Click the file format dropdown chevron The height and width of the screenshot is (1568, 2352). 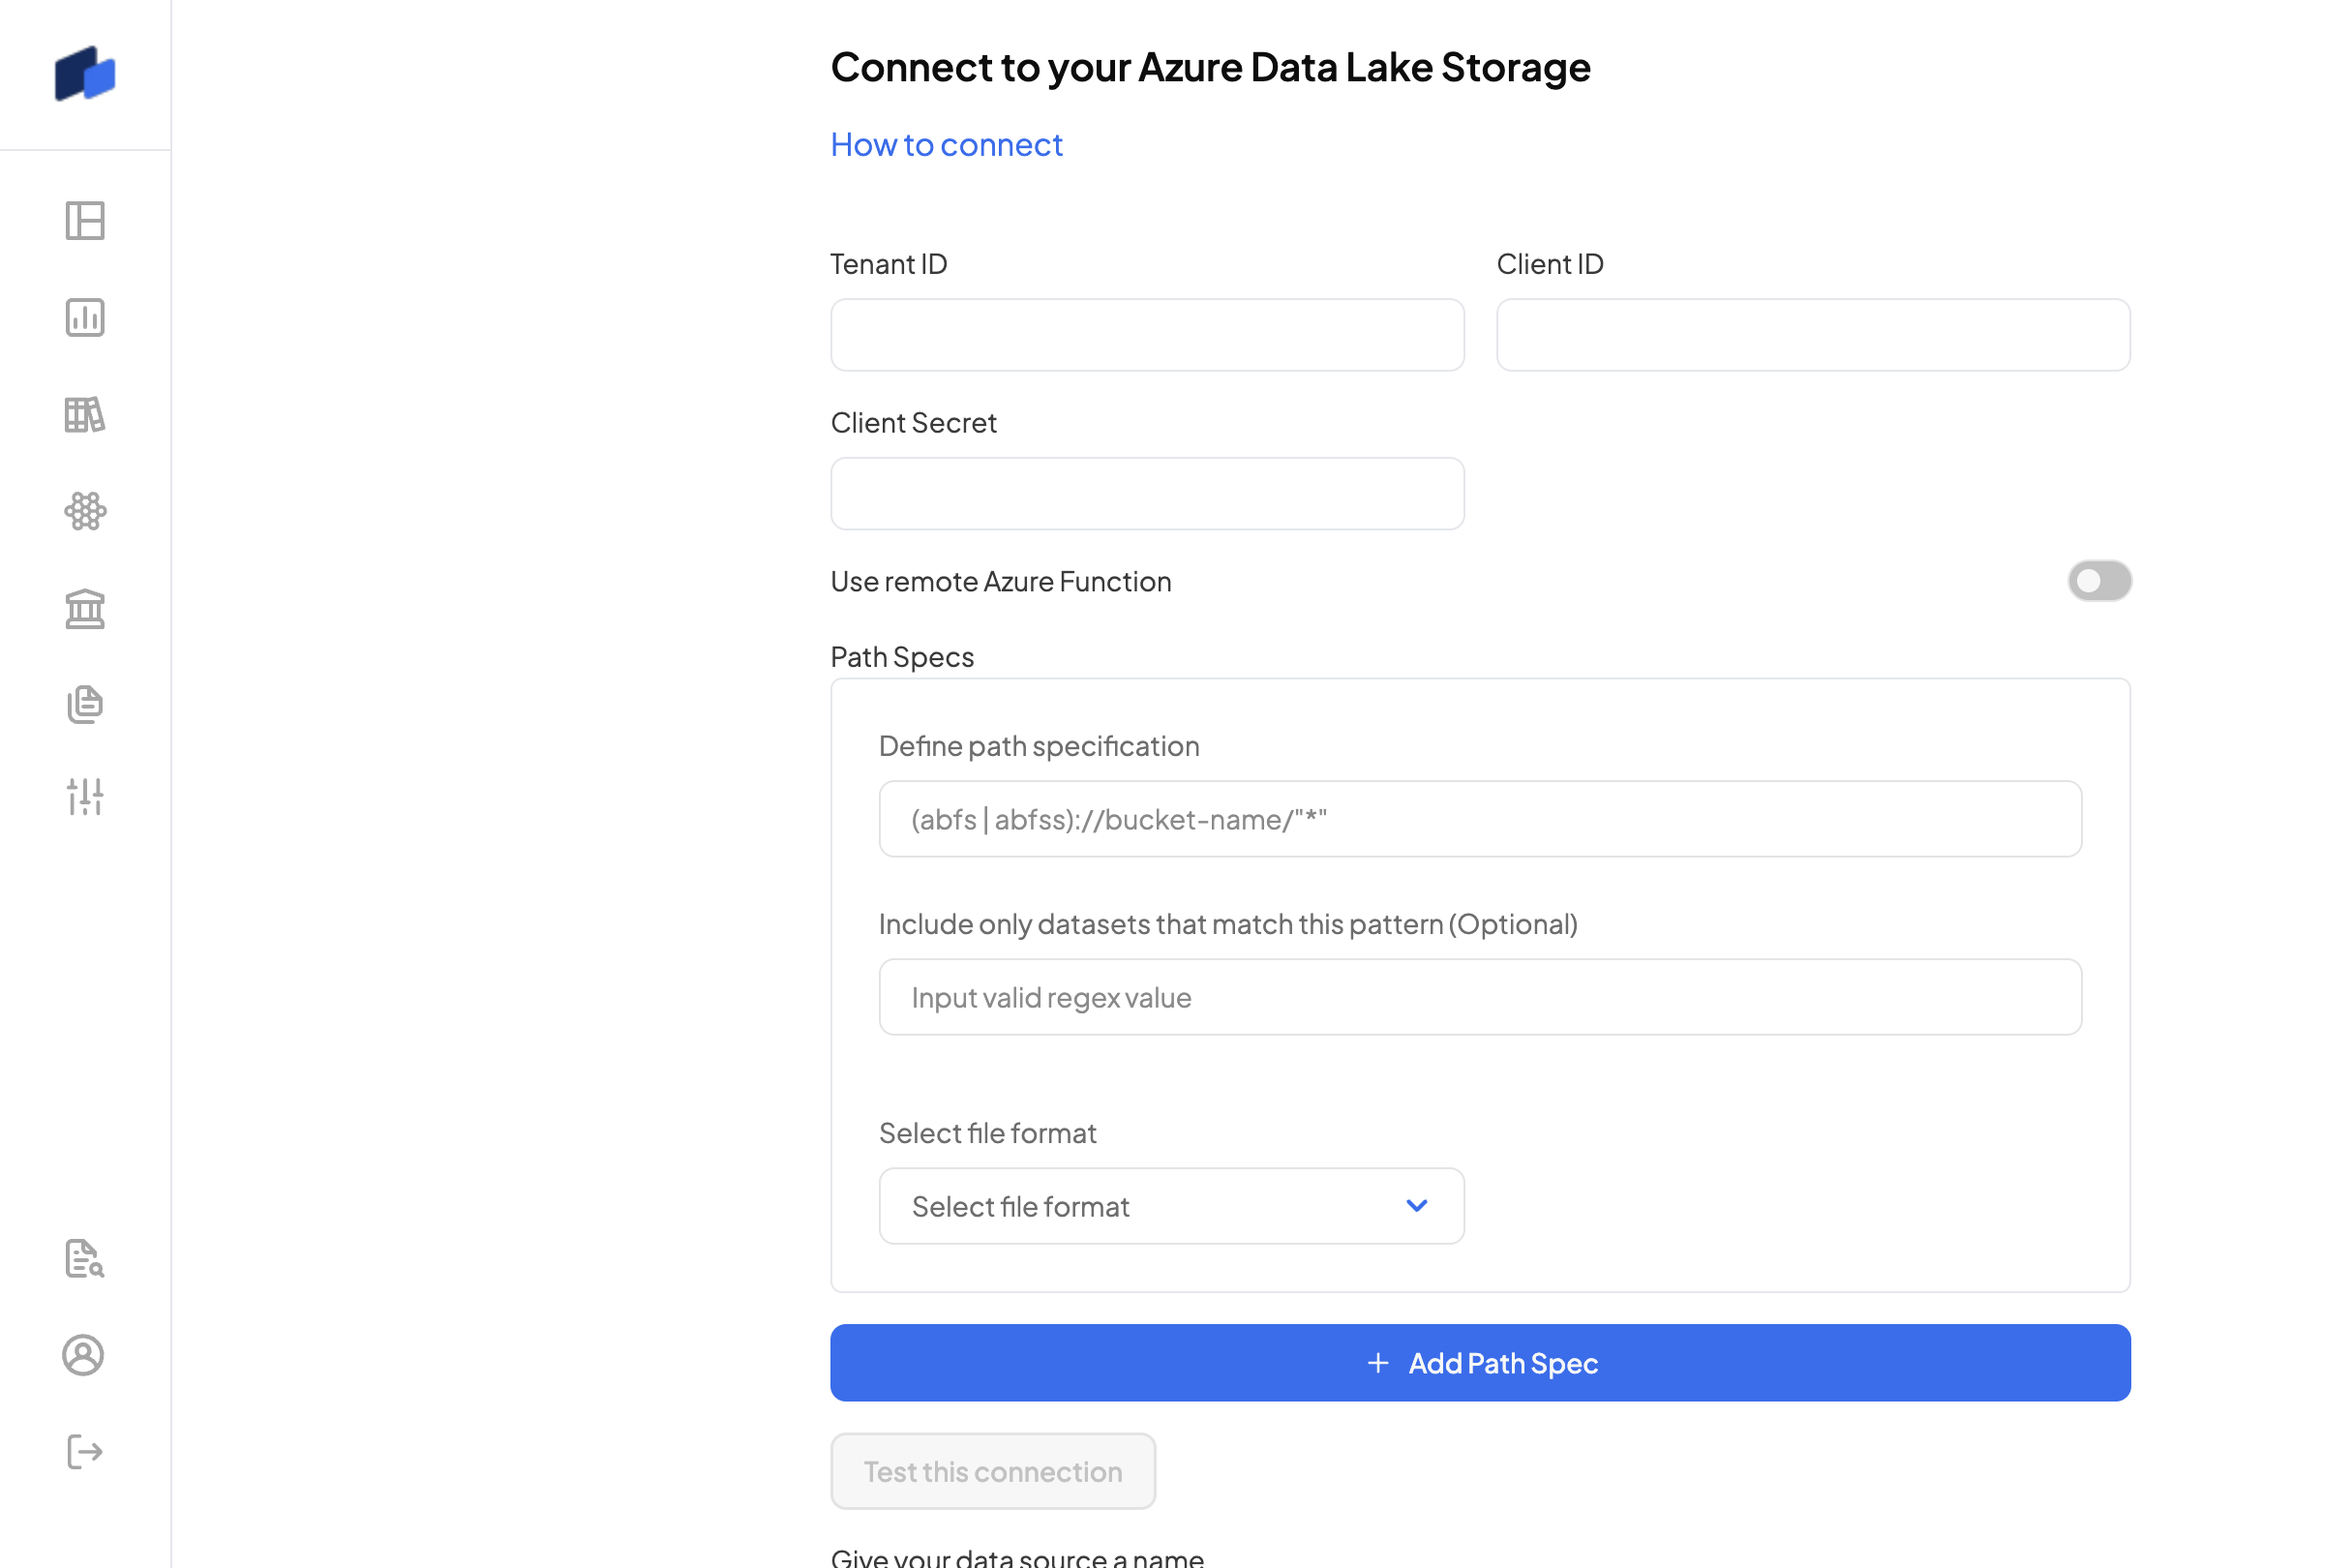click(1416, 1206)
